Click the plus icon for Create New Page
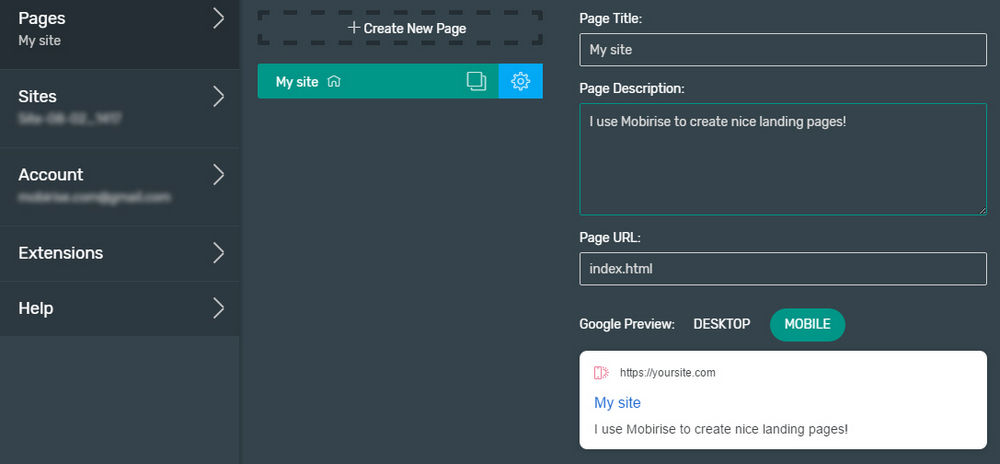The height and width of the screenshot is (464, 1000). 353,28
